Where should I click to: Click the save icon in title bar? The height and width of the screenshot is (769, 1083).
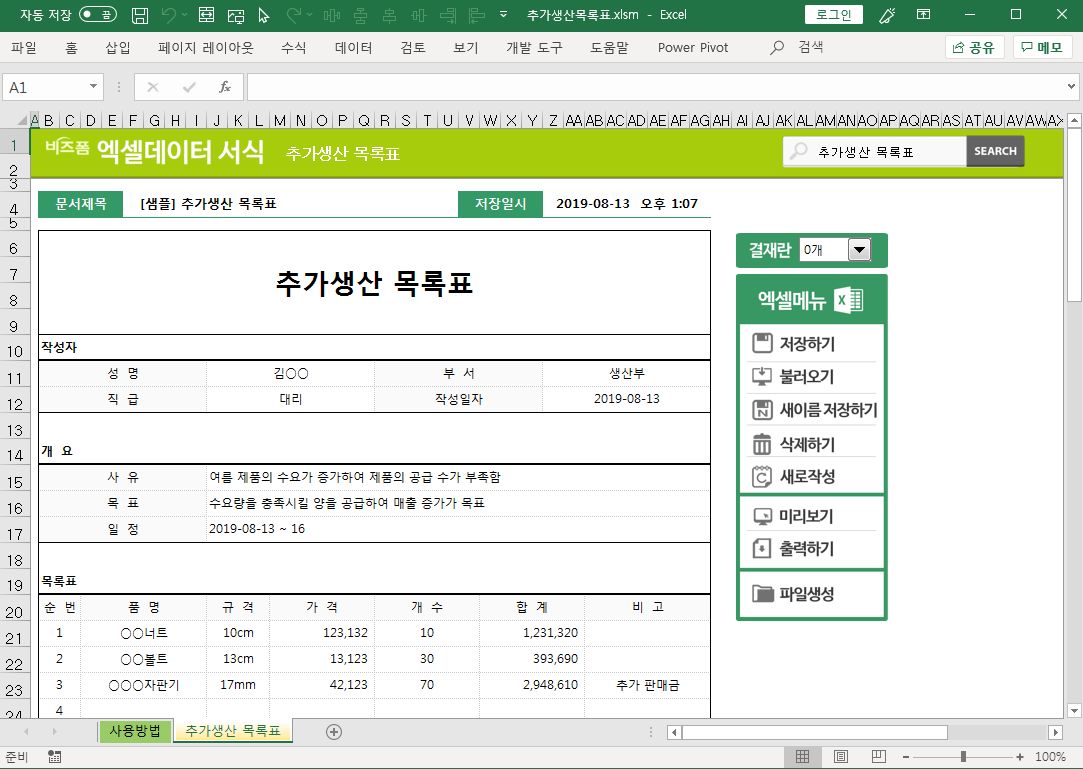pyautogui.click(x=141, y=15)
